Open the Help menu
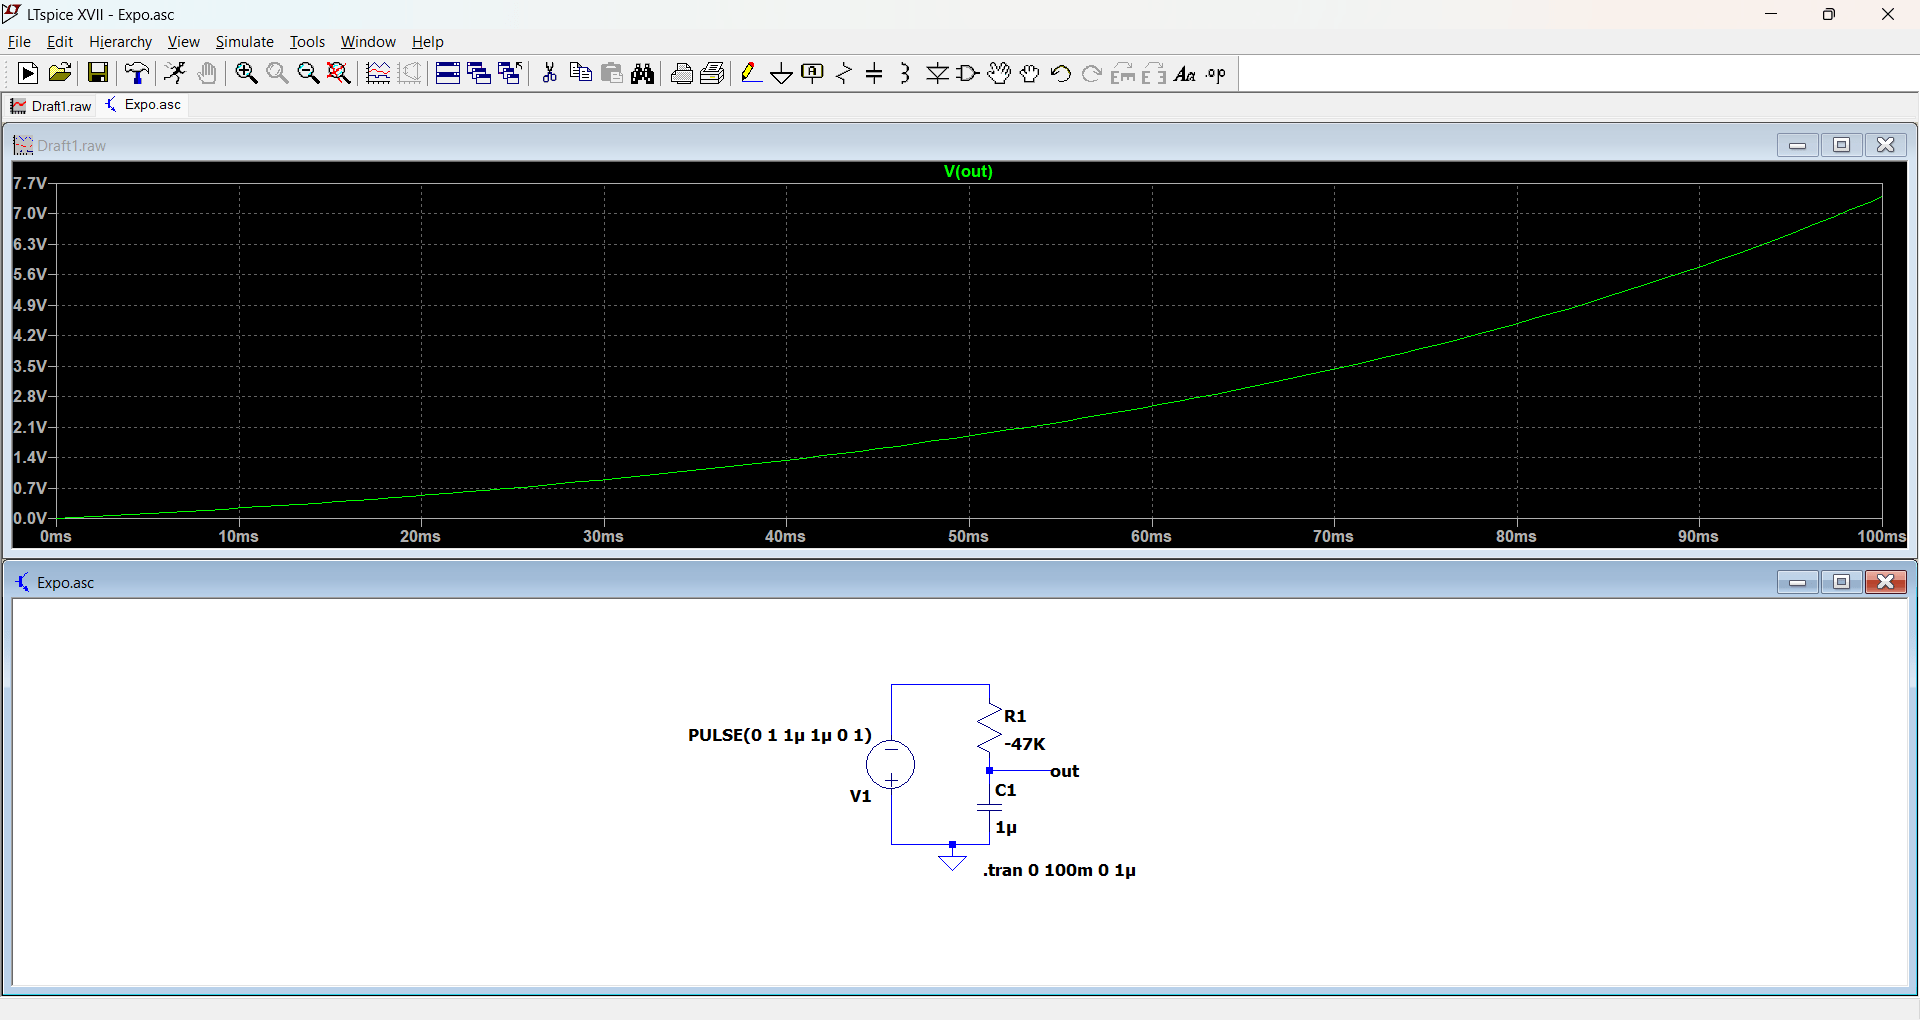Viewport: 1920px width, 1020px height. pos(427,42)
